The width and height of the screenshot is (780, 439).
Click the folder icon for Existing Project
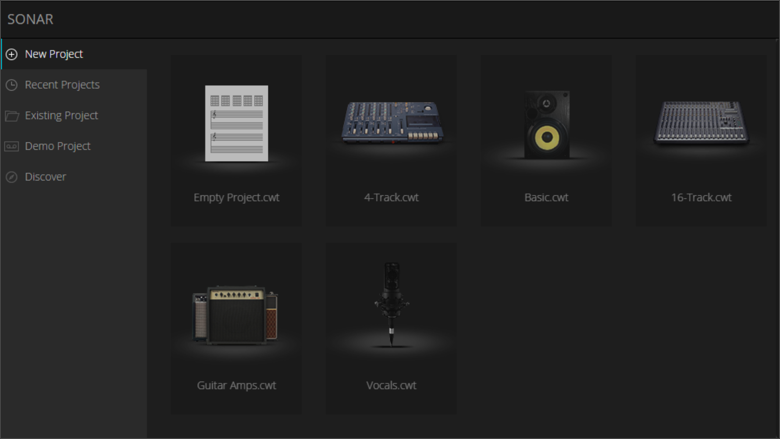coord(12,116)
